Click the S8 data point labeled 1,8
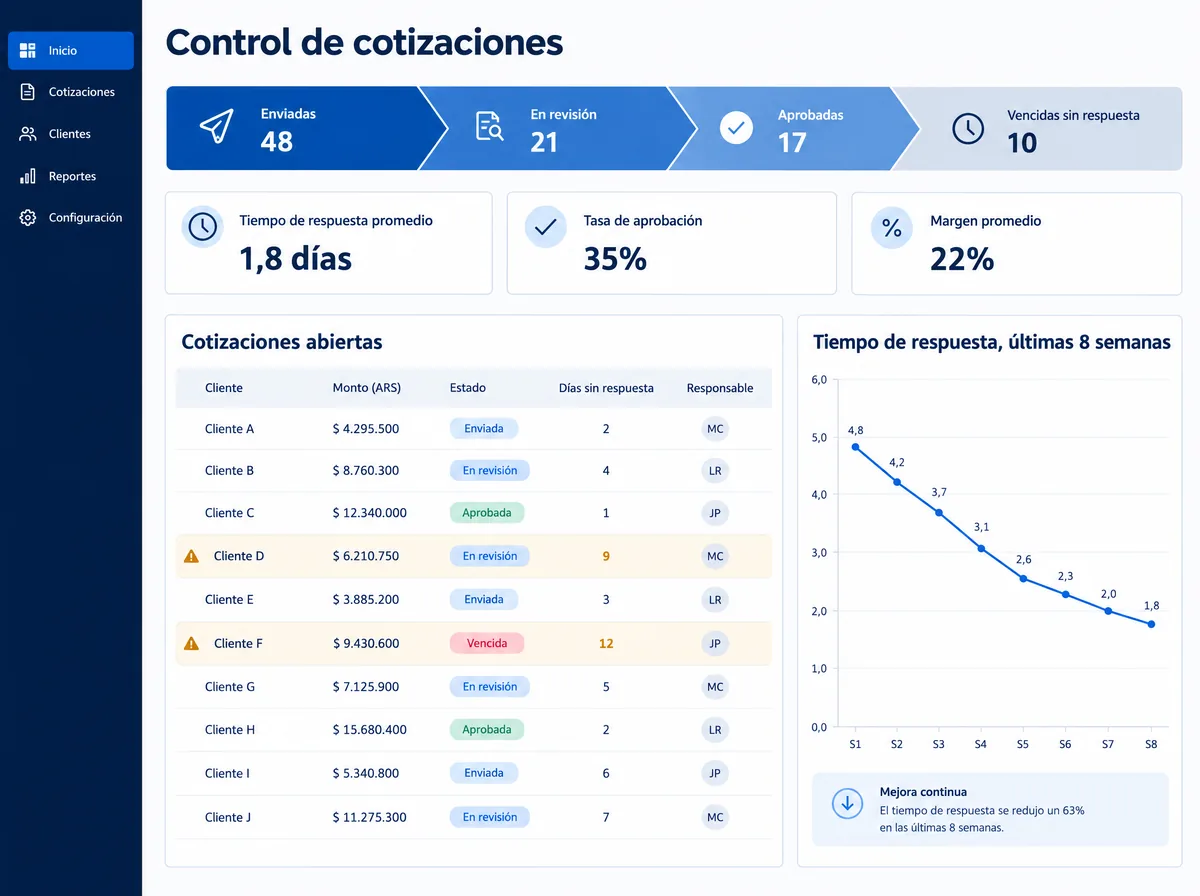This screenshot has height=896, width=1200. coord(1151,624)
